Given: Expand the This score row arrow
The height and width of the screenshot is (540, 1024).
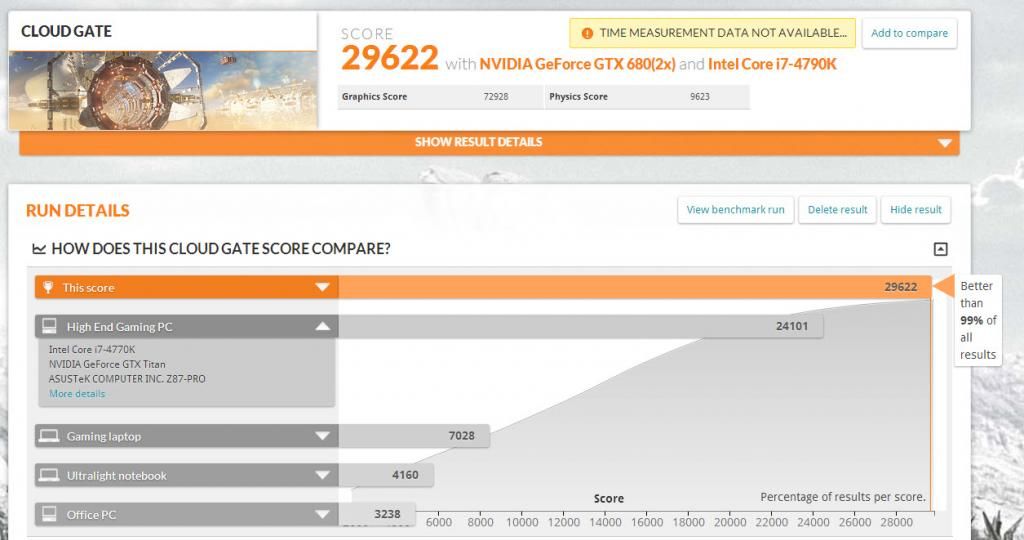Looking at the screenshot, I should [322, 288].
